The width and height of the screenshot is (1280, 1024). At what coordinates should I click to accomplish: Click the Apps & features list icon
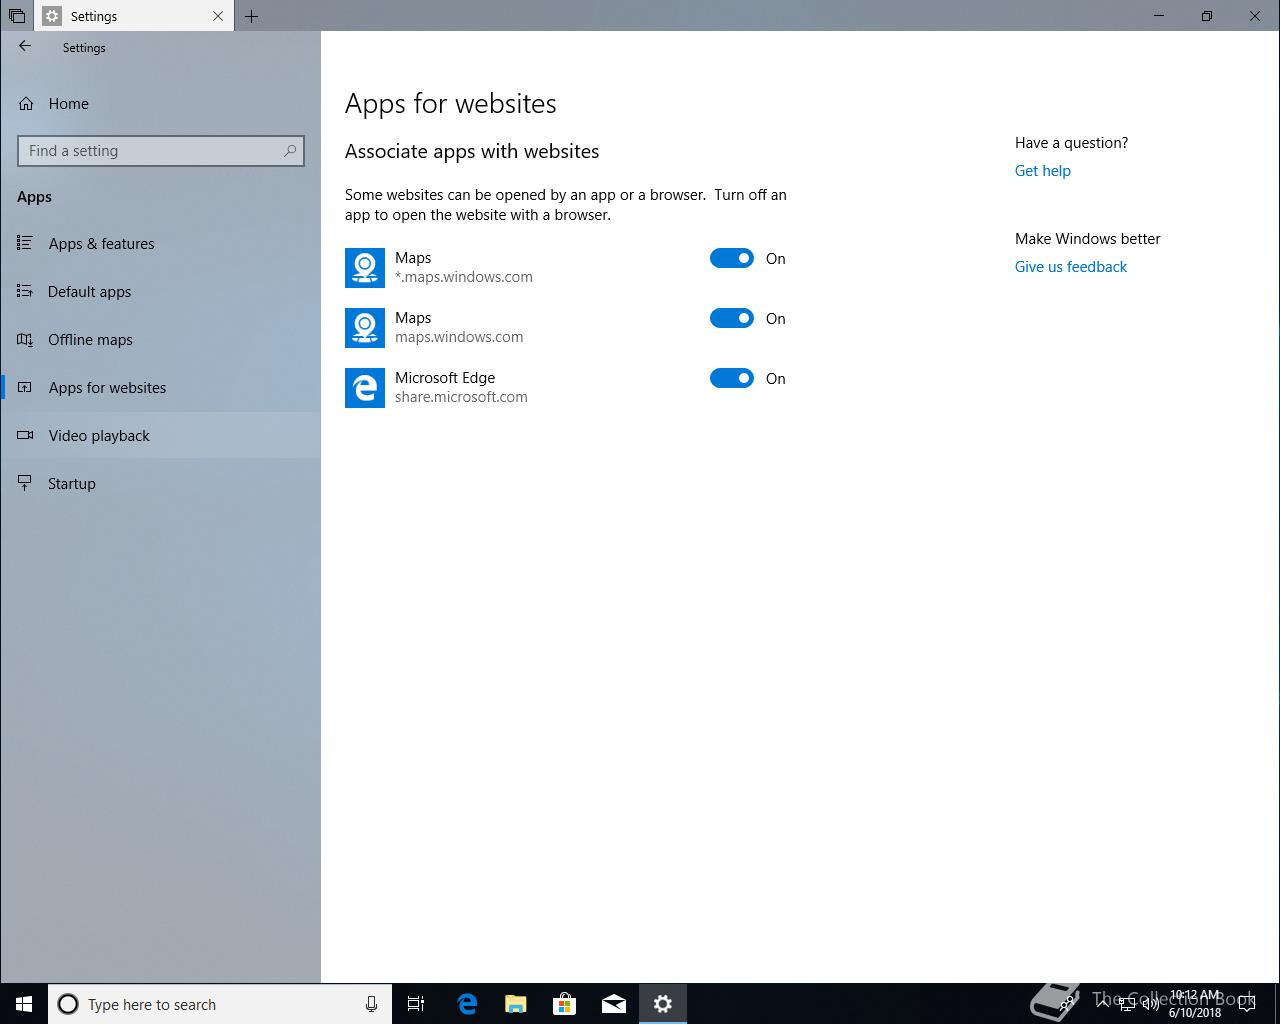coord(25,243)
